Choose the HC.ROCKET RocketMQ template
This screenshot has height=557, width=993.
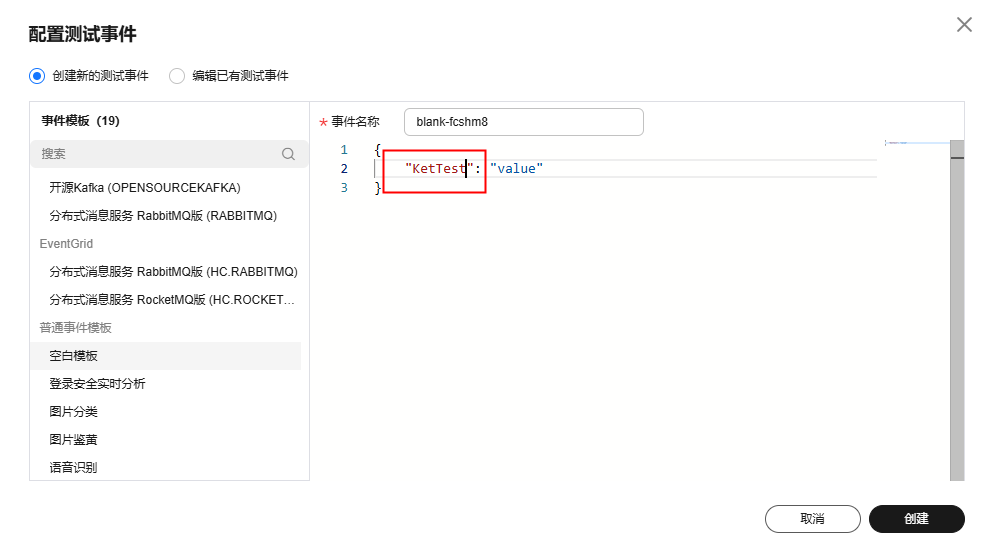point(173,300)
